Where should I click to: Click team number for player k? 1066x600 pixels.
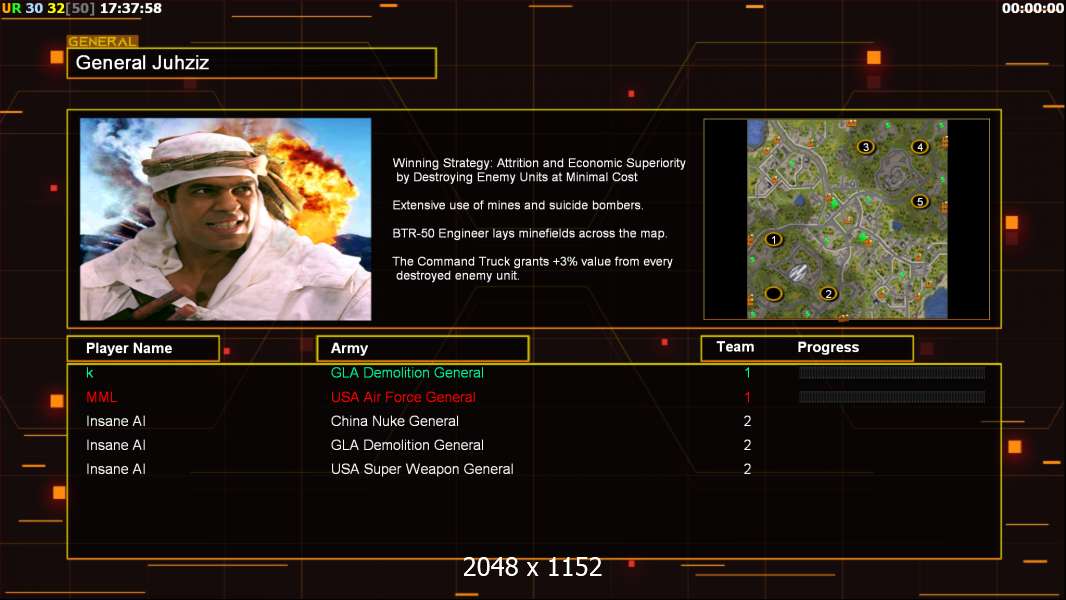[x=747, y=372]
